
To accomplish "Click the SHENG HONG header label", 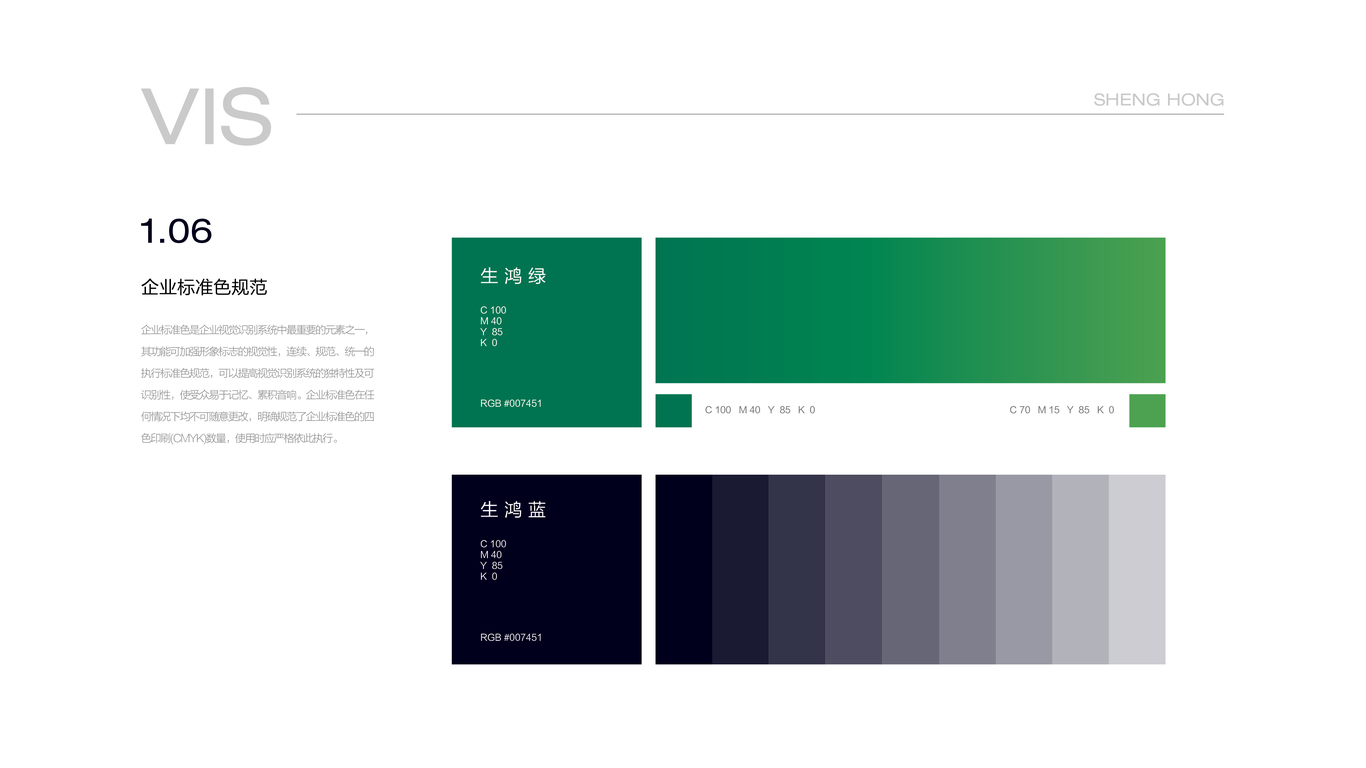I will tap(1158, 100).
